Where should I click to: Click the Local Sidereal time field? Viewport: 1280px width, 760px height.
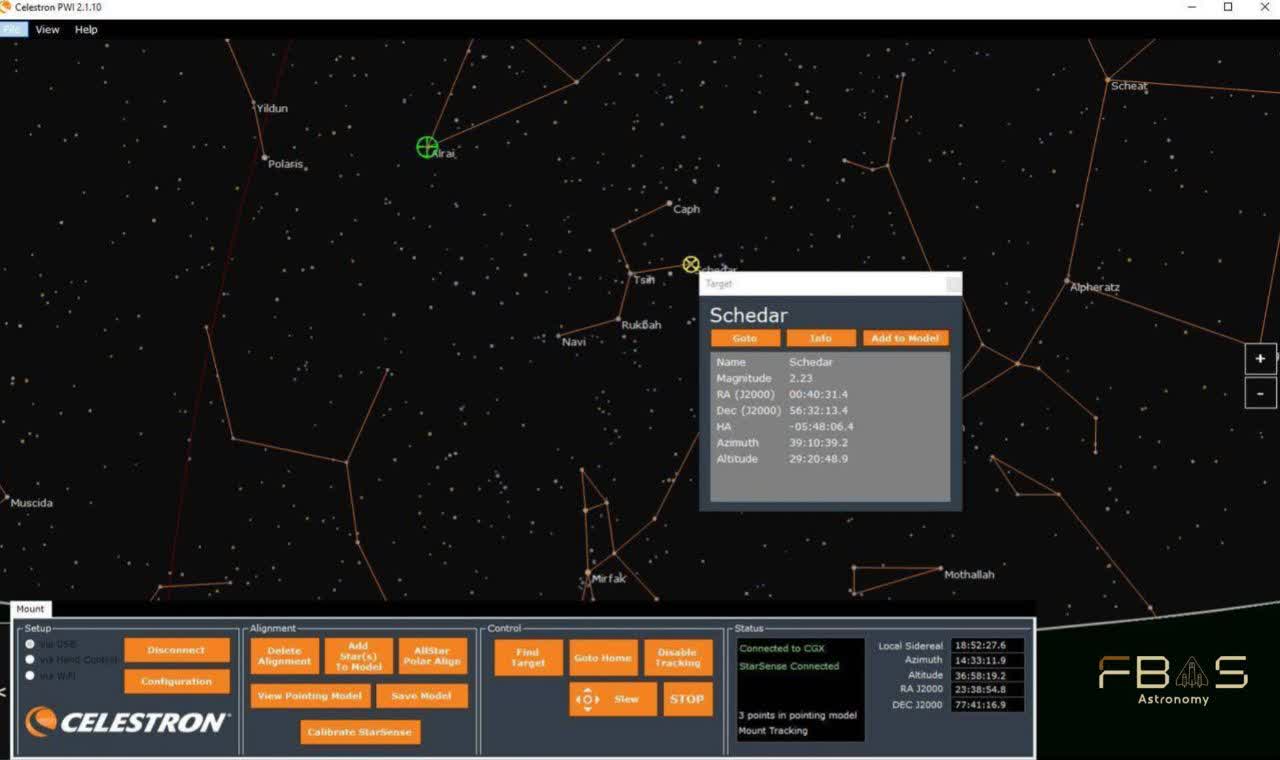pos(987,646)
